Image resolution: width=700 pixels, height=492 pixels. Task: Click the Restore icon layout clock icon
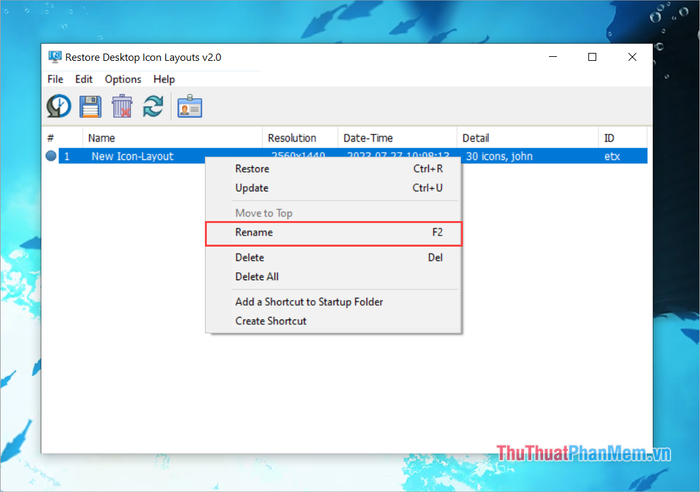click(x=58, y=107)
